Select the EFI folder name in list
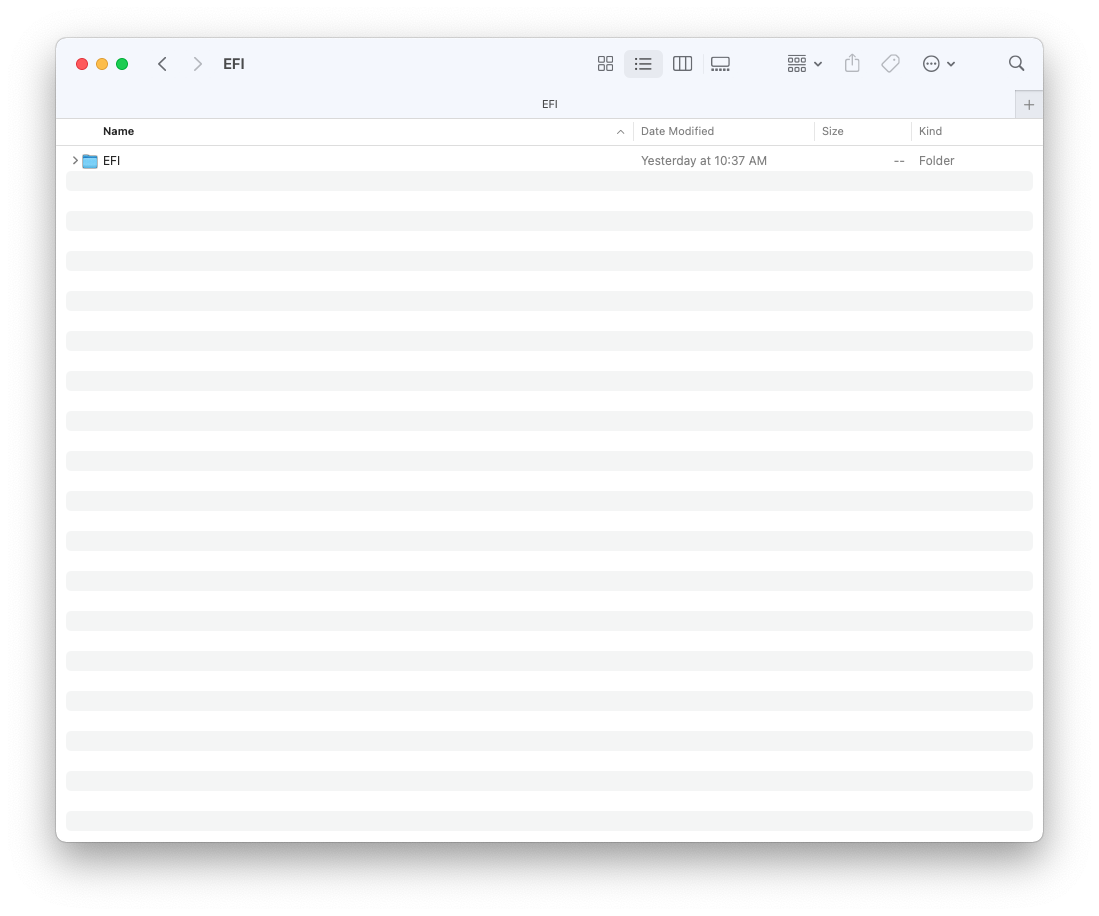Viewport: 1099px width, 916px height. click(x=111, y=160)
